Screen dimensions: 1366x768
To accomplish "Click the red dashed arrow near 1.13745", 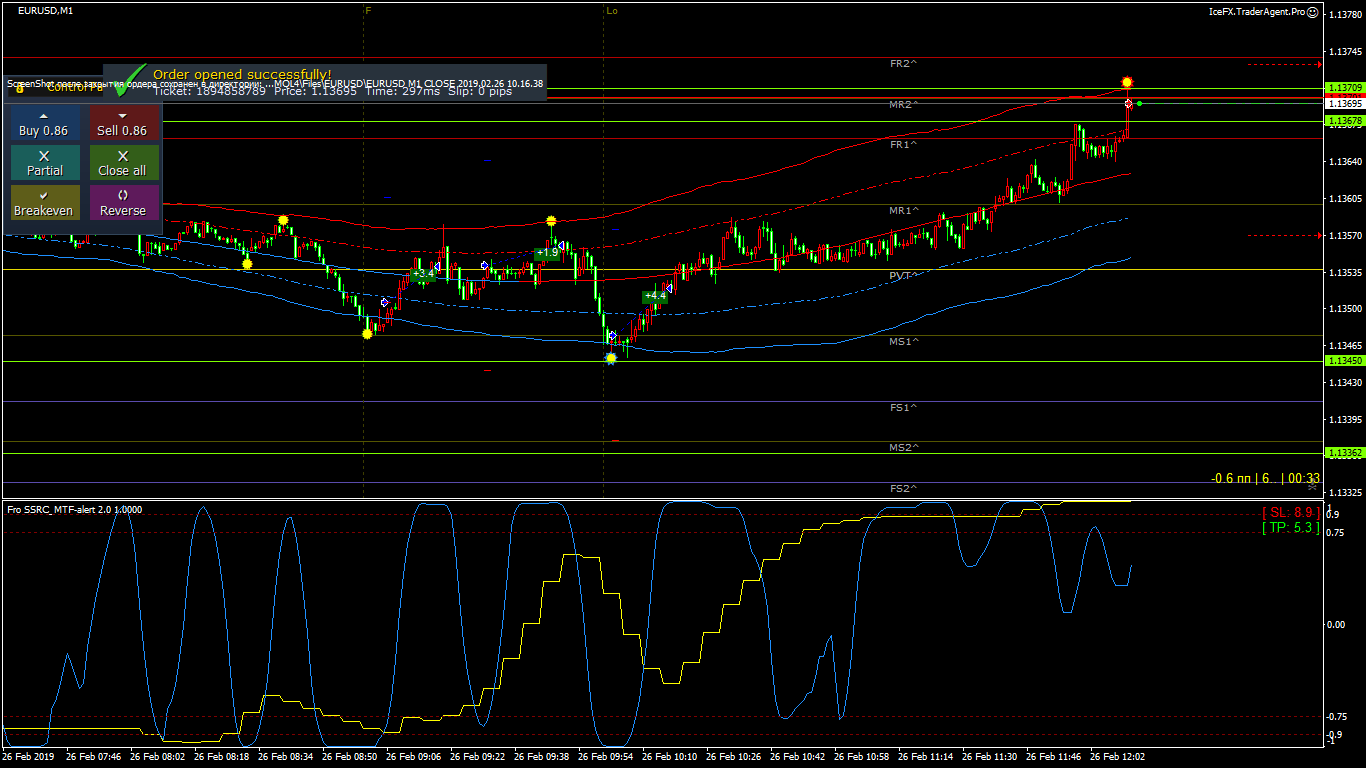I will [x=1285, y=64].
